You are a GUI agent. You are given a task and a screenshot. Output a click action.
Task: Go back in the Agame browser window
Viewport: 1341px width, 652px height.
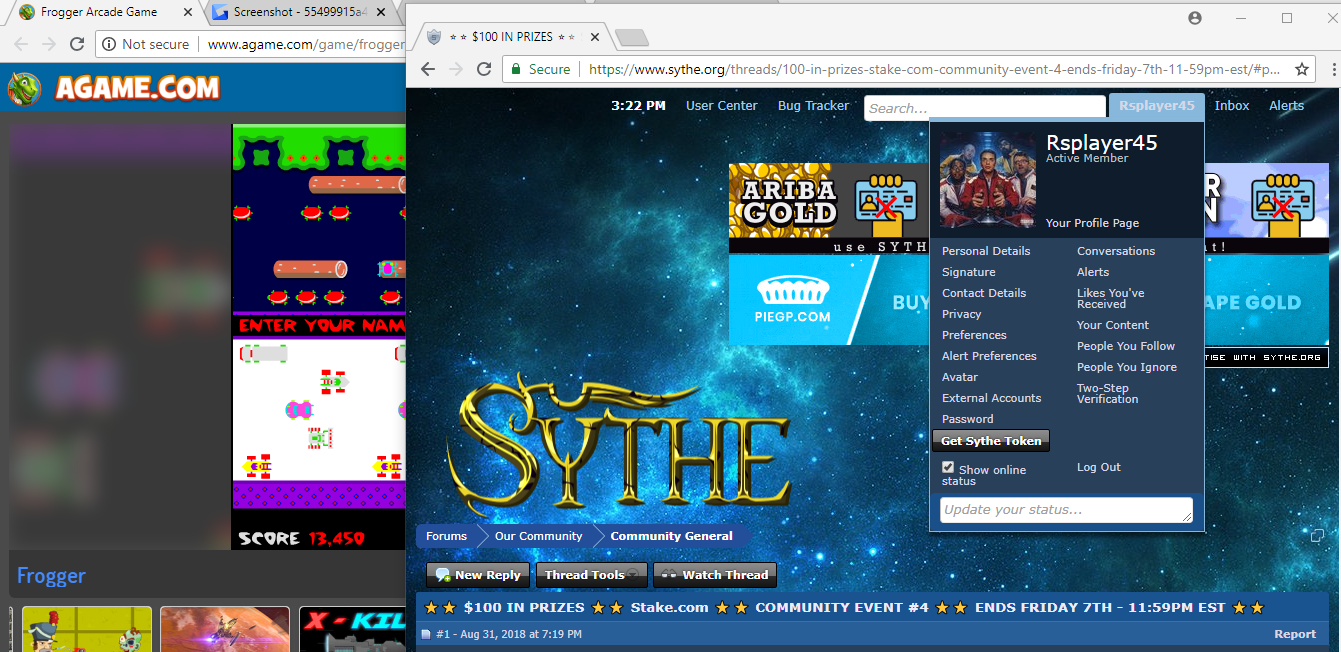tap(21, 44)
